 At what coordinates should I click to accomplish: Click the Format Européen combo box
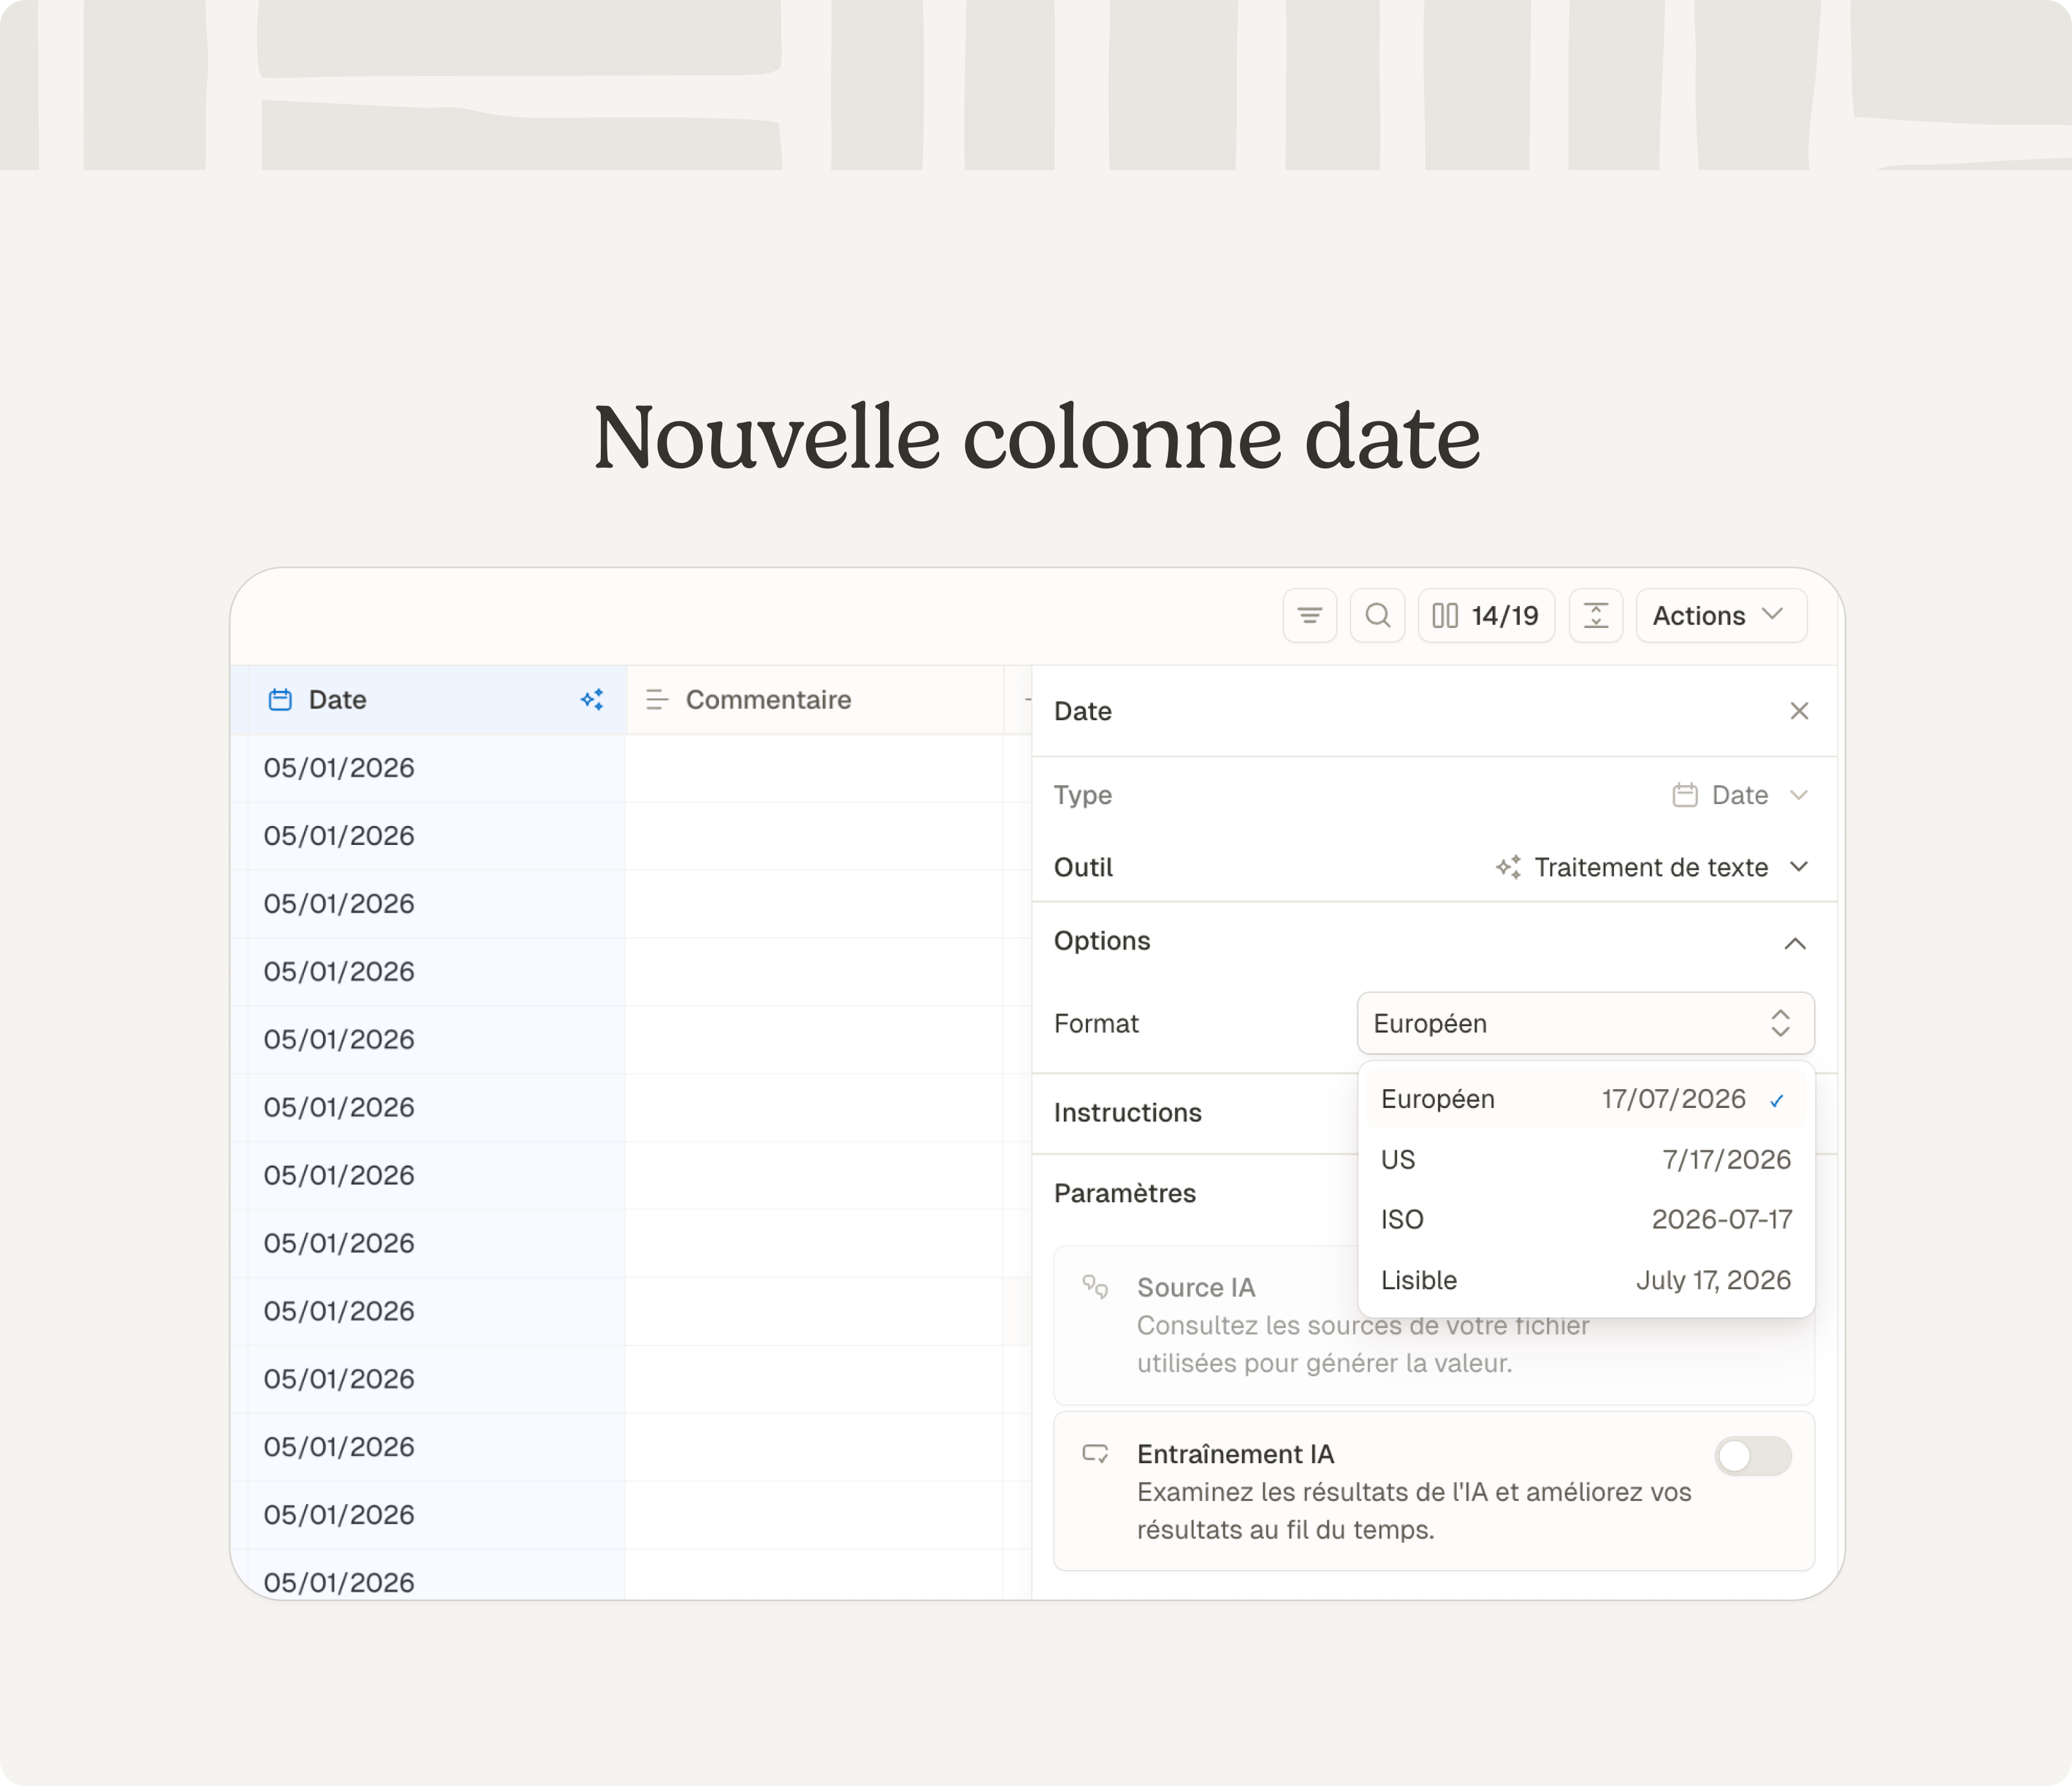click(1585, 1023)
